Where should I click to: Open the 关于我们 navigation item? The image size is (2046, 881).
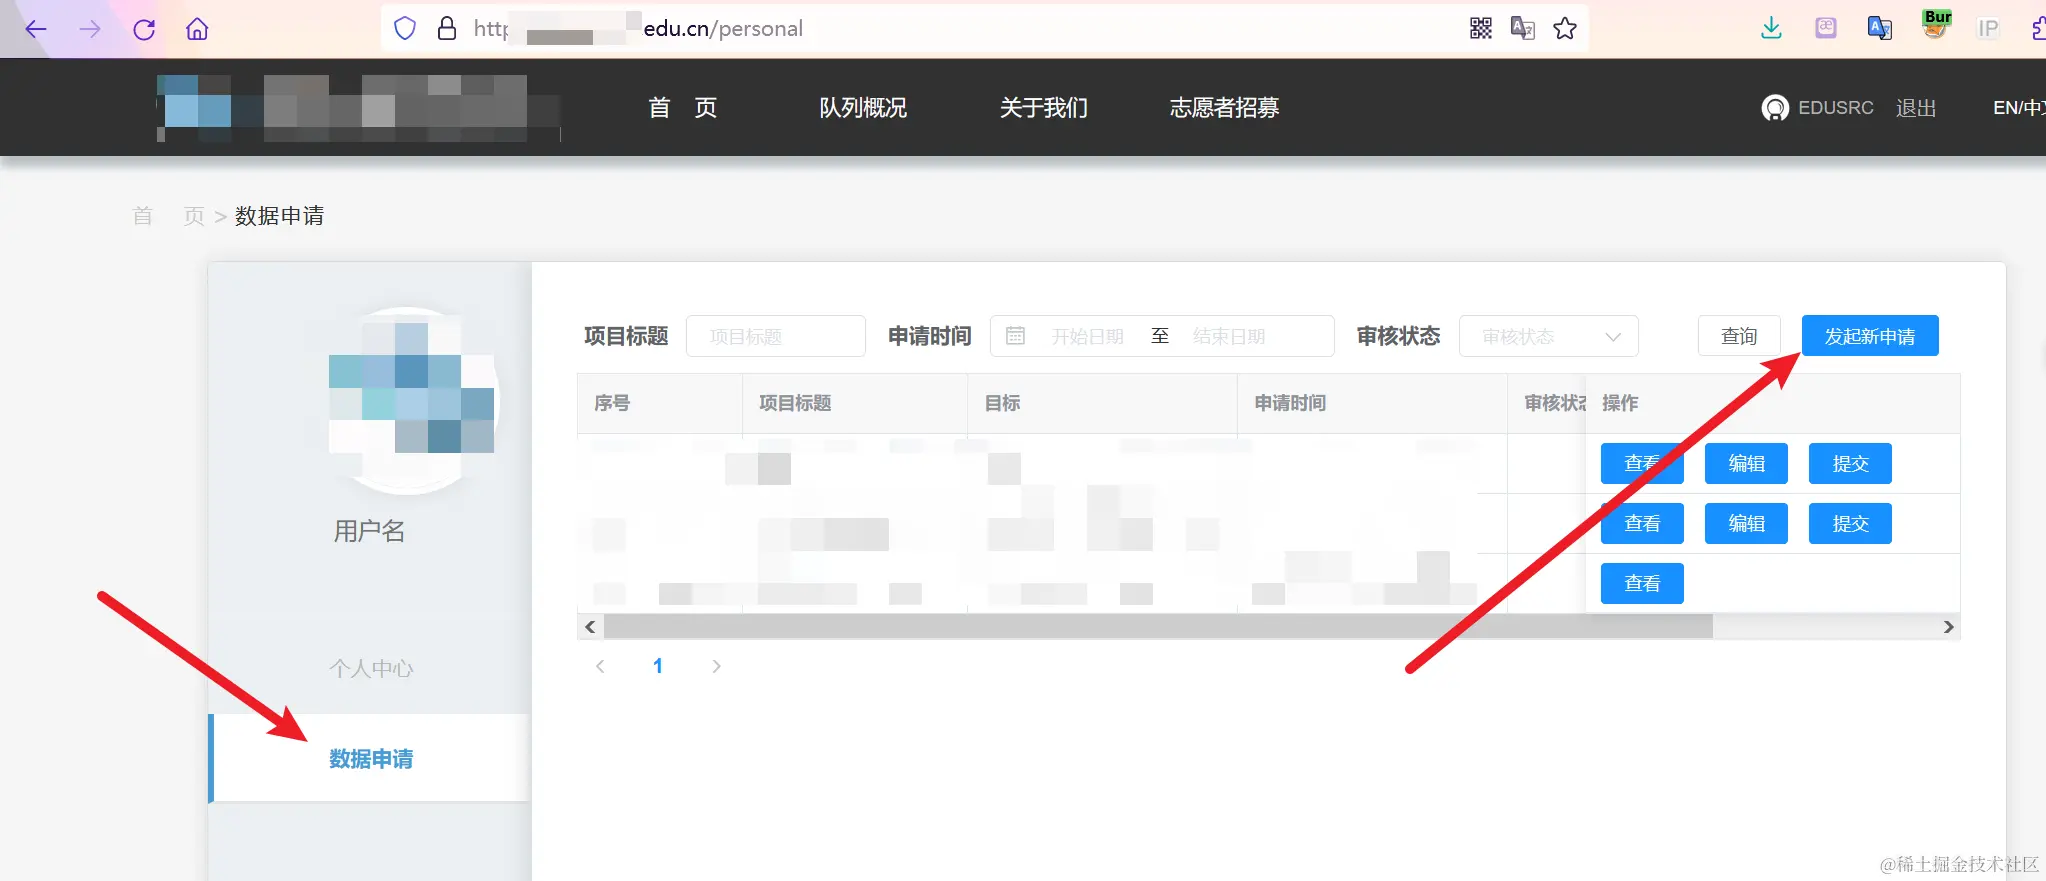(1044, 108)
